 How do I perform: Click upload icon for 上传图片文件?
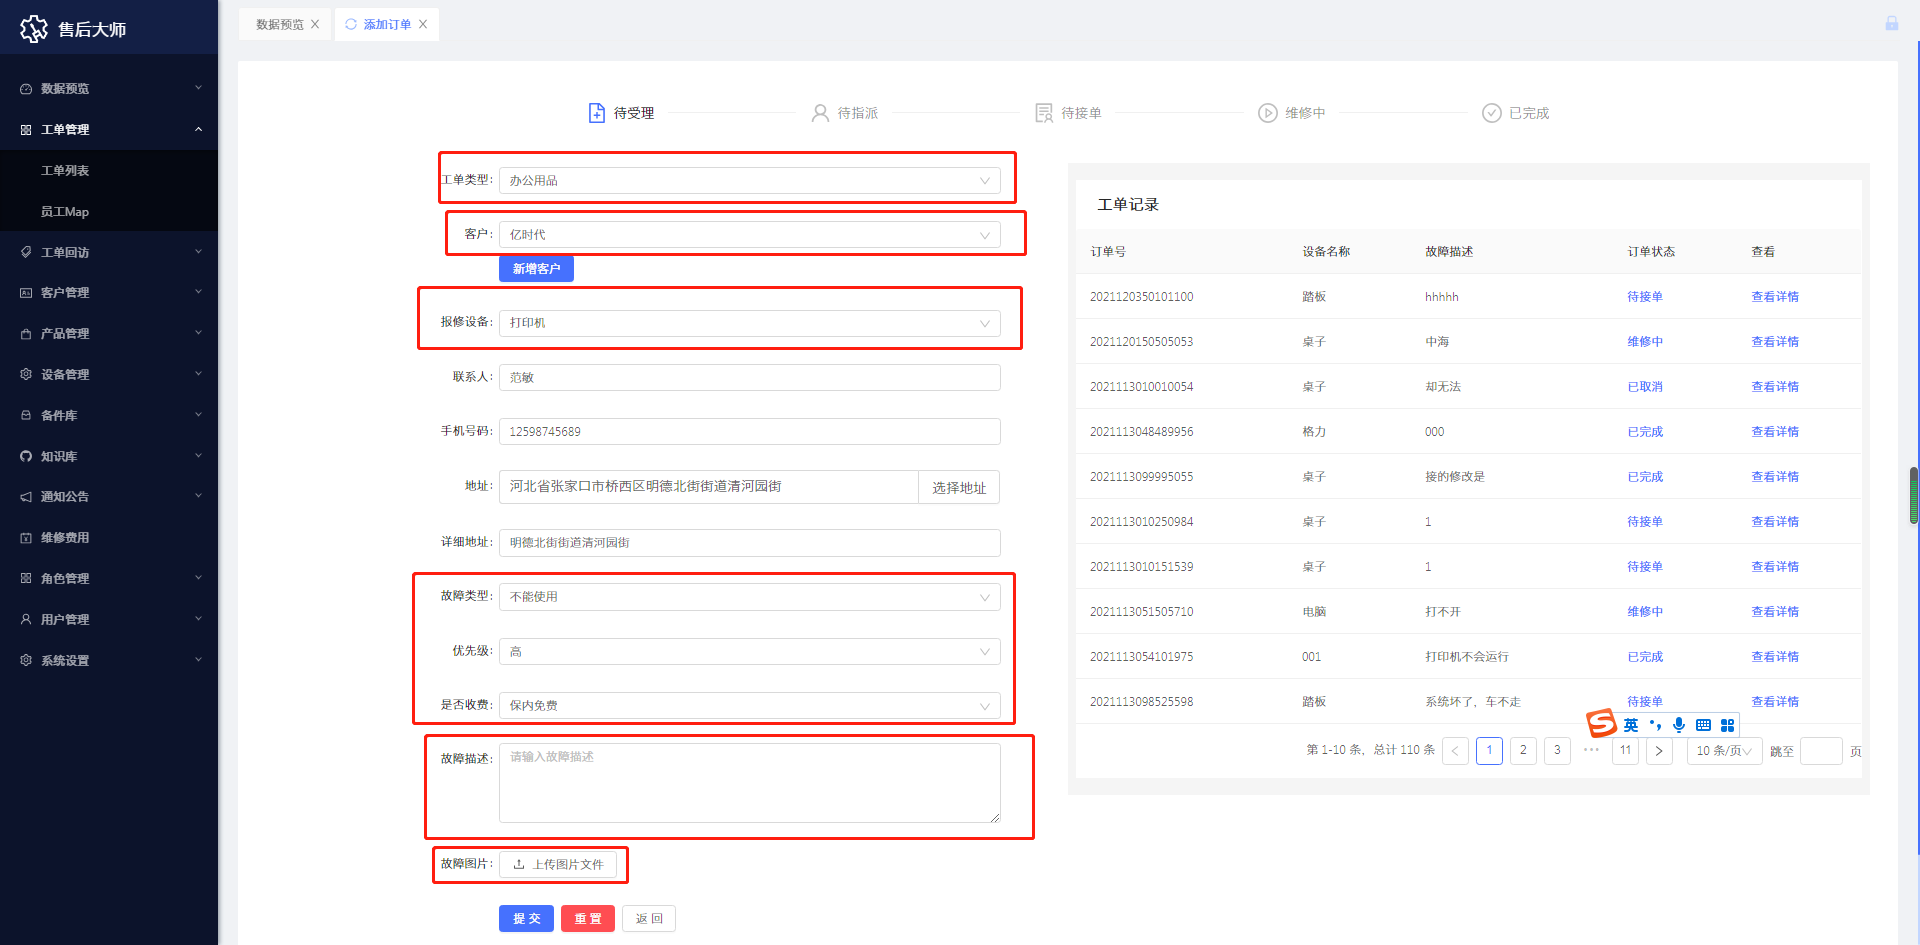pyautogui.click(x=519, y=864)
